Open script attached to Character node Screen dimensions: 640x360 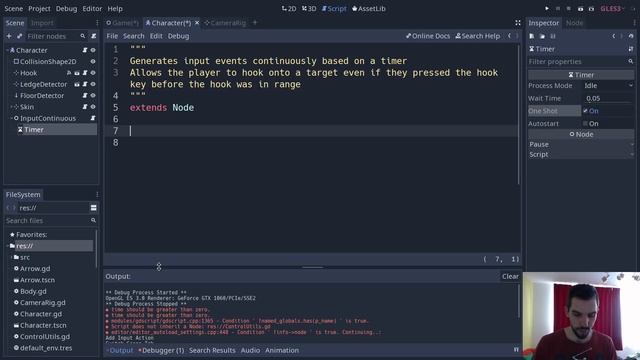(x=85, y=50)
